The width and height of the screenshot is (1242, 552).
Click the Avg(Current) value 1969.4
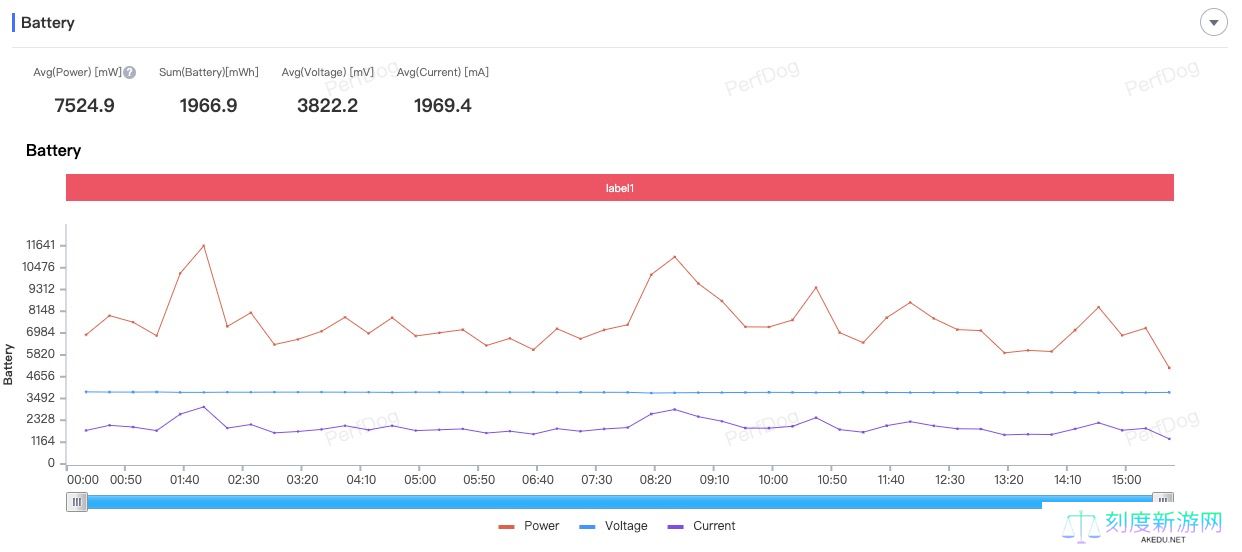pyautogui.click(x=442, y=106)
